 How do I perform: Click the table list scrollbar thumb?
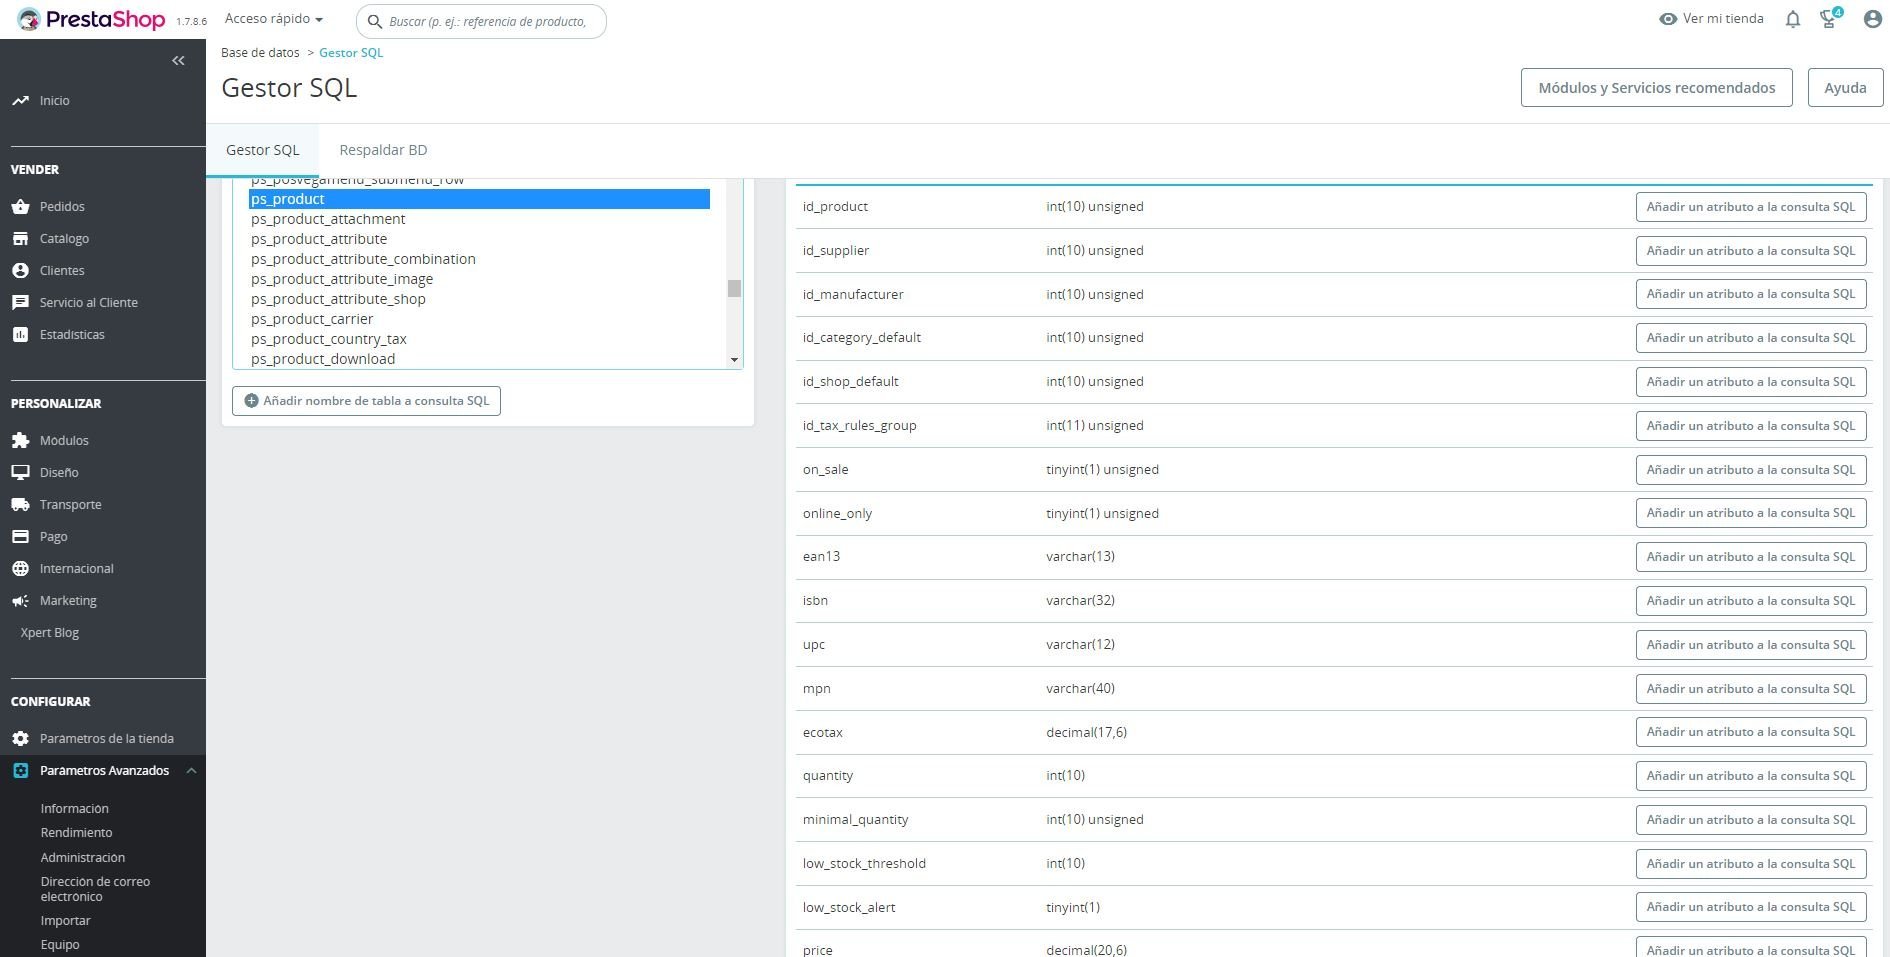click(734, 288)
